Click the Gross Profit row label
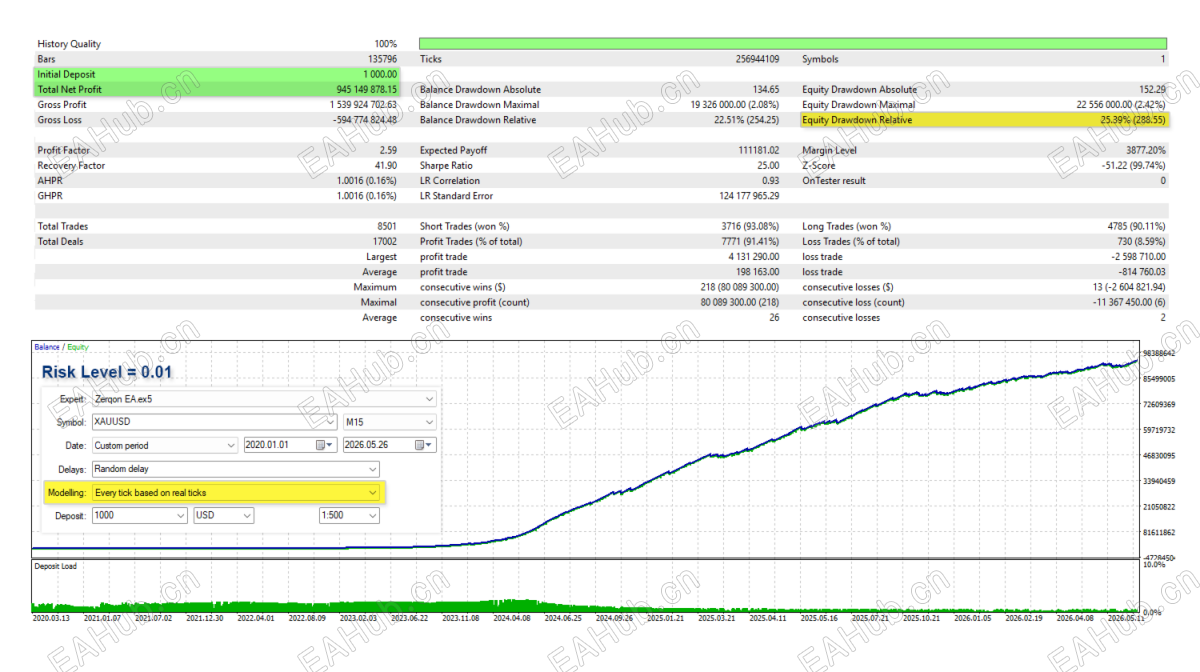1200x672 pixels. click(62, 104)
